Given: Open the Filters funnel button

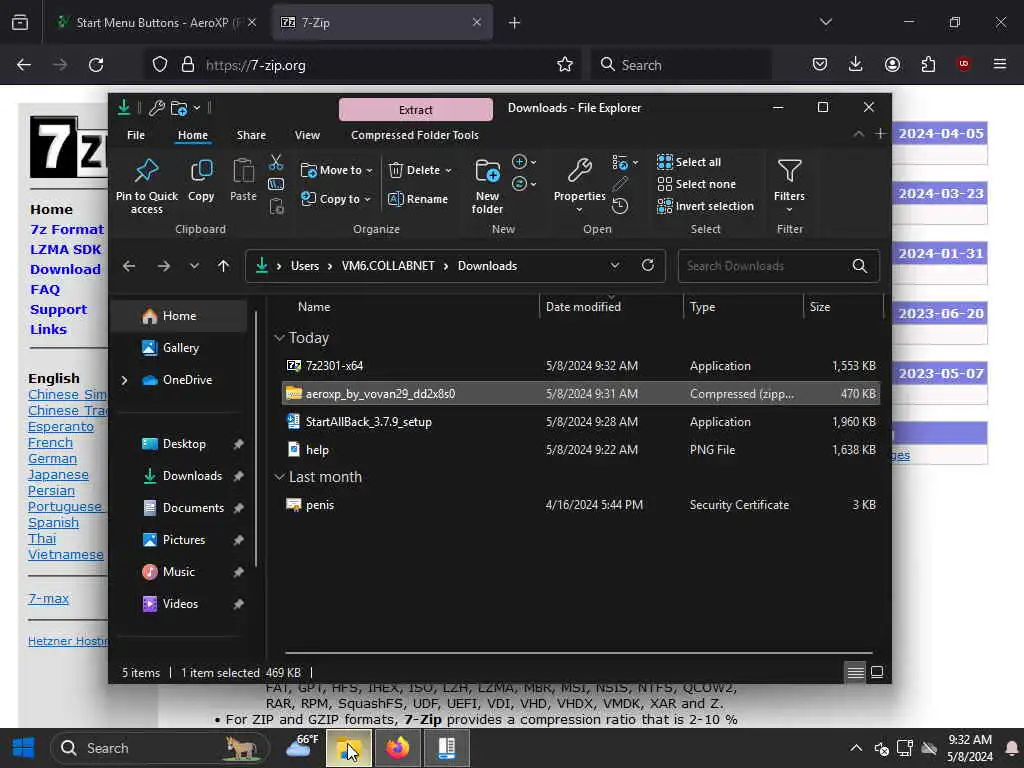Looking at the screenshot, I should pos(789,186).
